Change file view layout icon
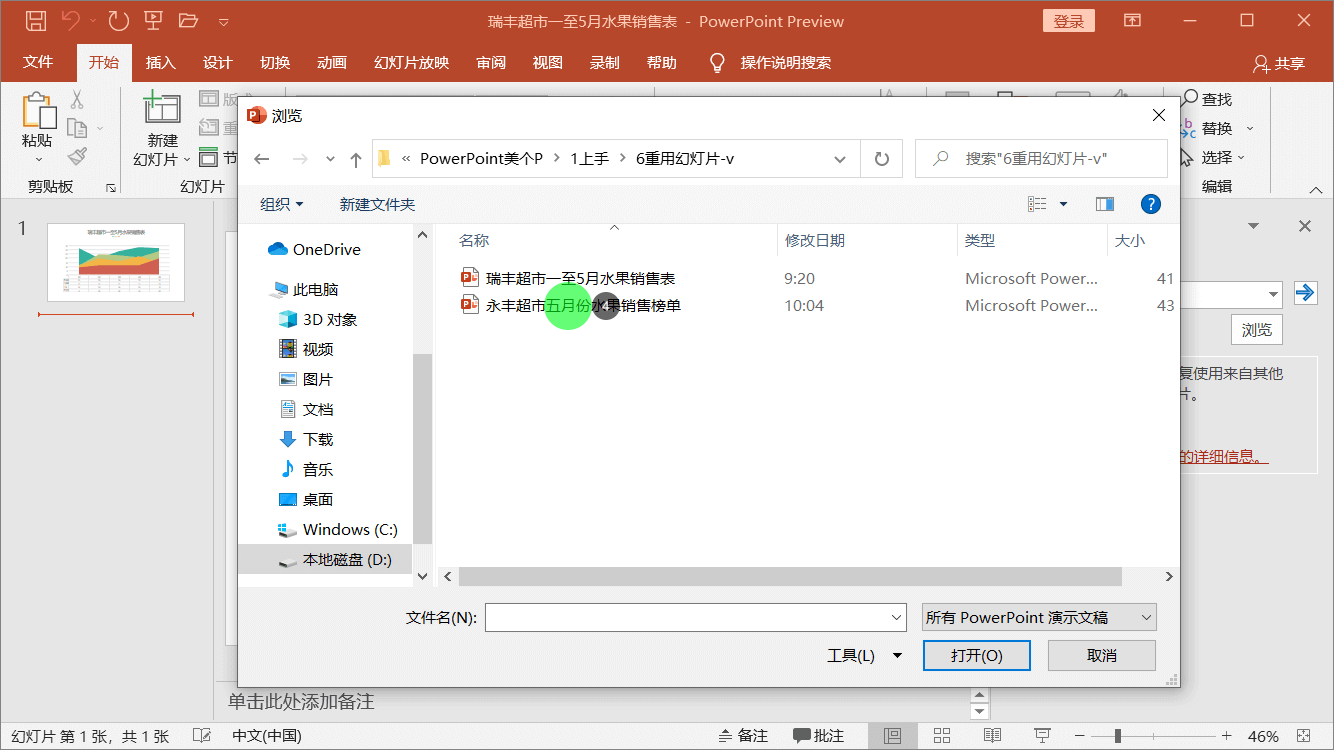Viewport: 1334px width, 750px height. click(1037, 204)
